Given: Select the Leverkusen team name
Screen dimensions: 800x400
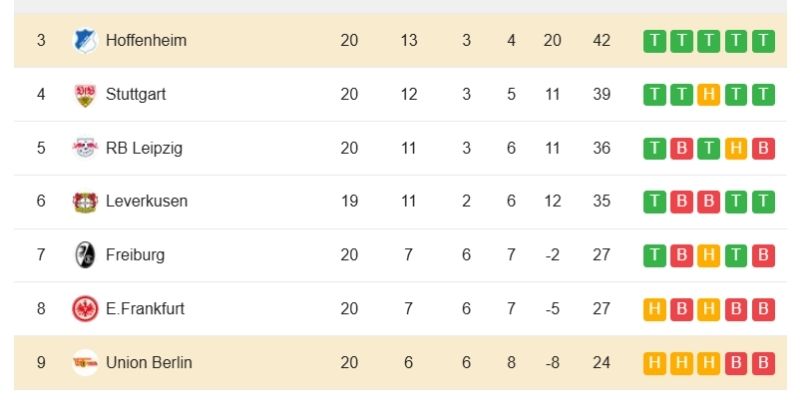Looking at the screenshot, I should pos(146,202).
